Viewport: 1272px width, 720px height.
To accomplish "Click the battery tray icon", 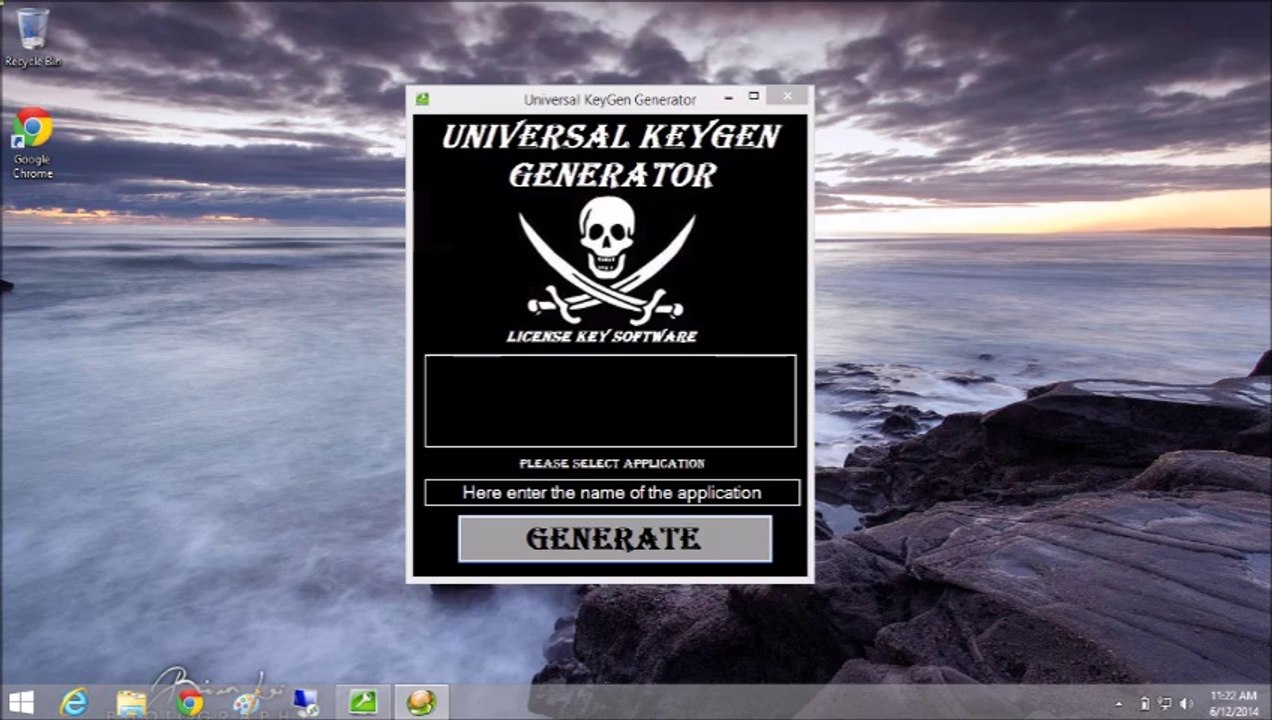I will pos(1146,704).
